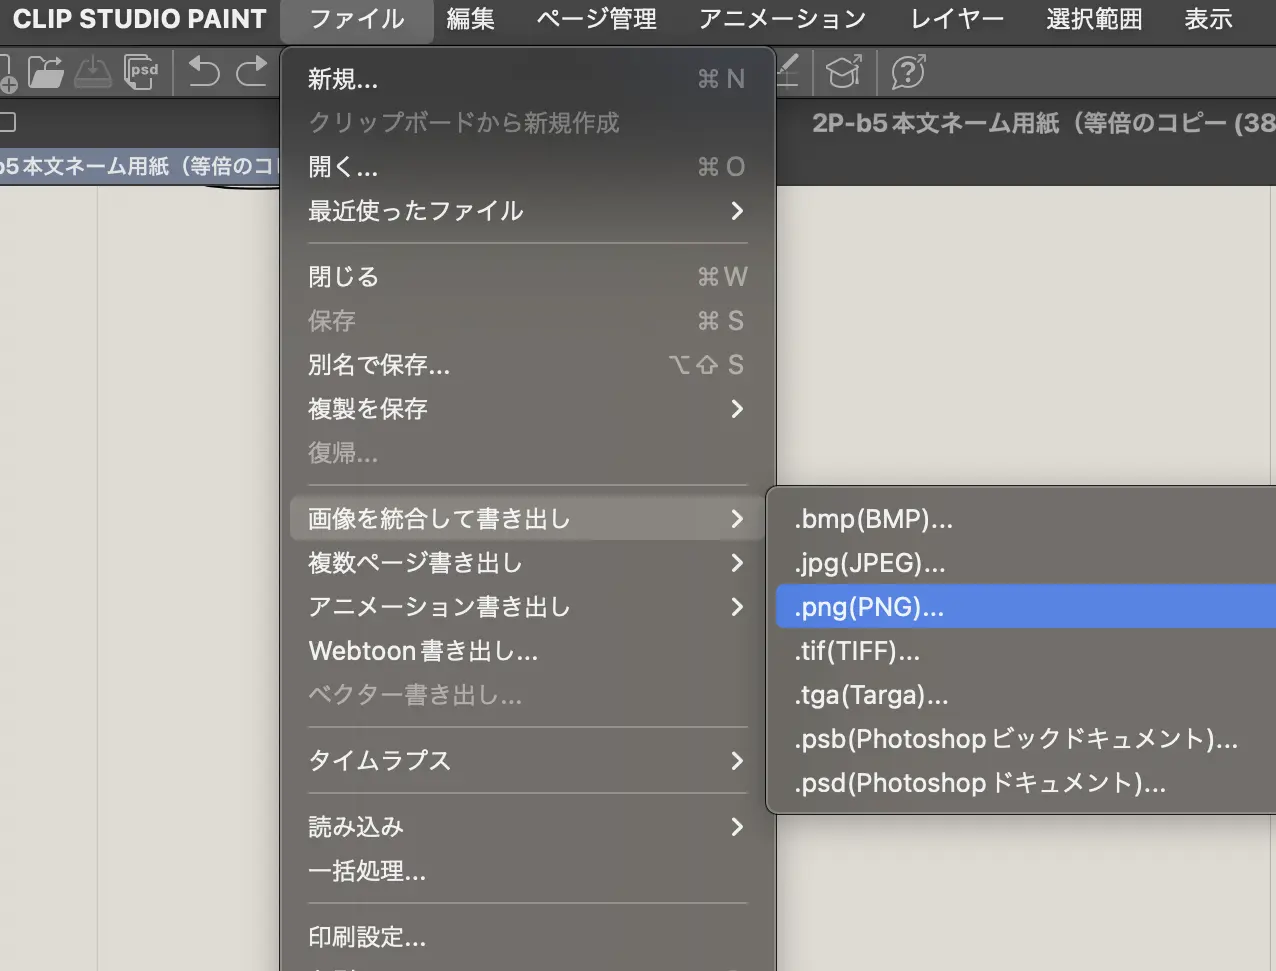Image resolution: width=1276 pixels, height=971 pixels.
Task: Click the undo arrow icon
Action: [203, 72]
